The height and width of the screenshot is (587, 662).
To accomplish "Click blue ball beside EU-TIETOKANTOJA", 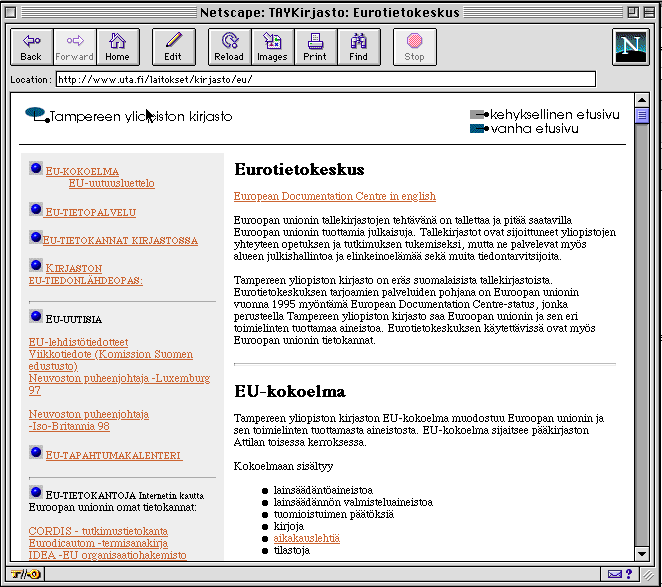I will pyautogui.click(x=36, y=492).
